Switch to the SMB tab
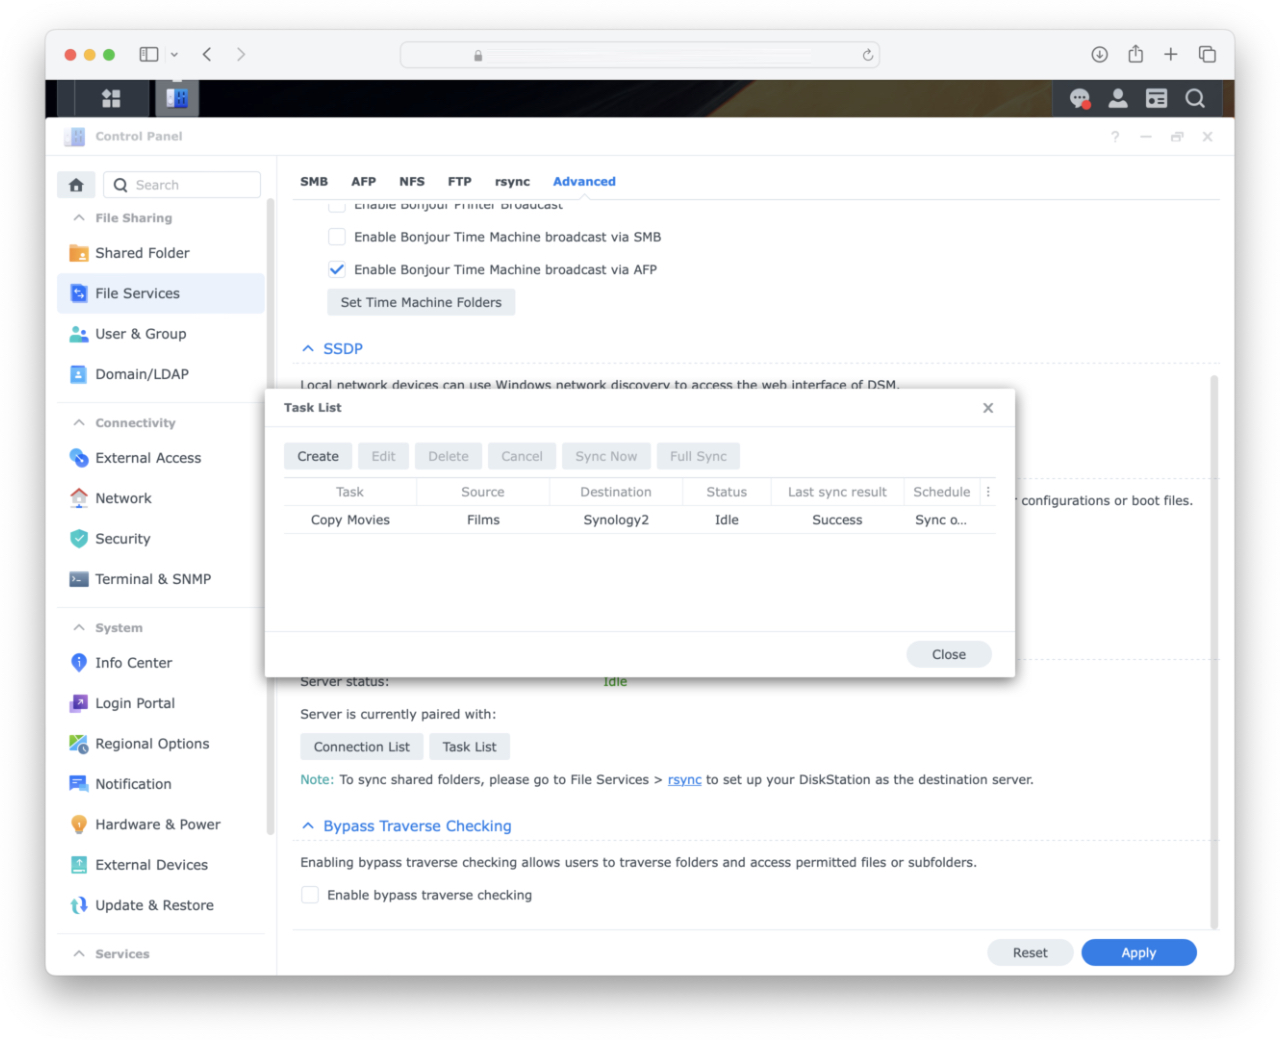The width and height of the screenshot is (1280, 1040). [x=314, y=181]
